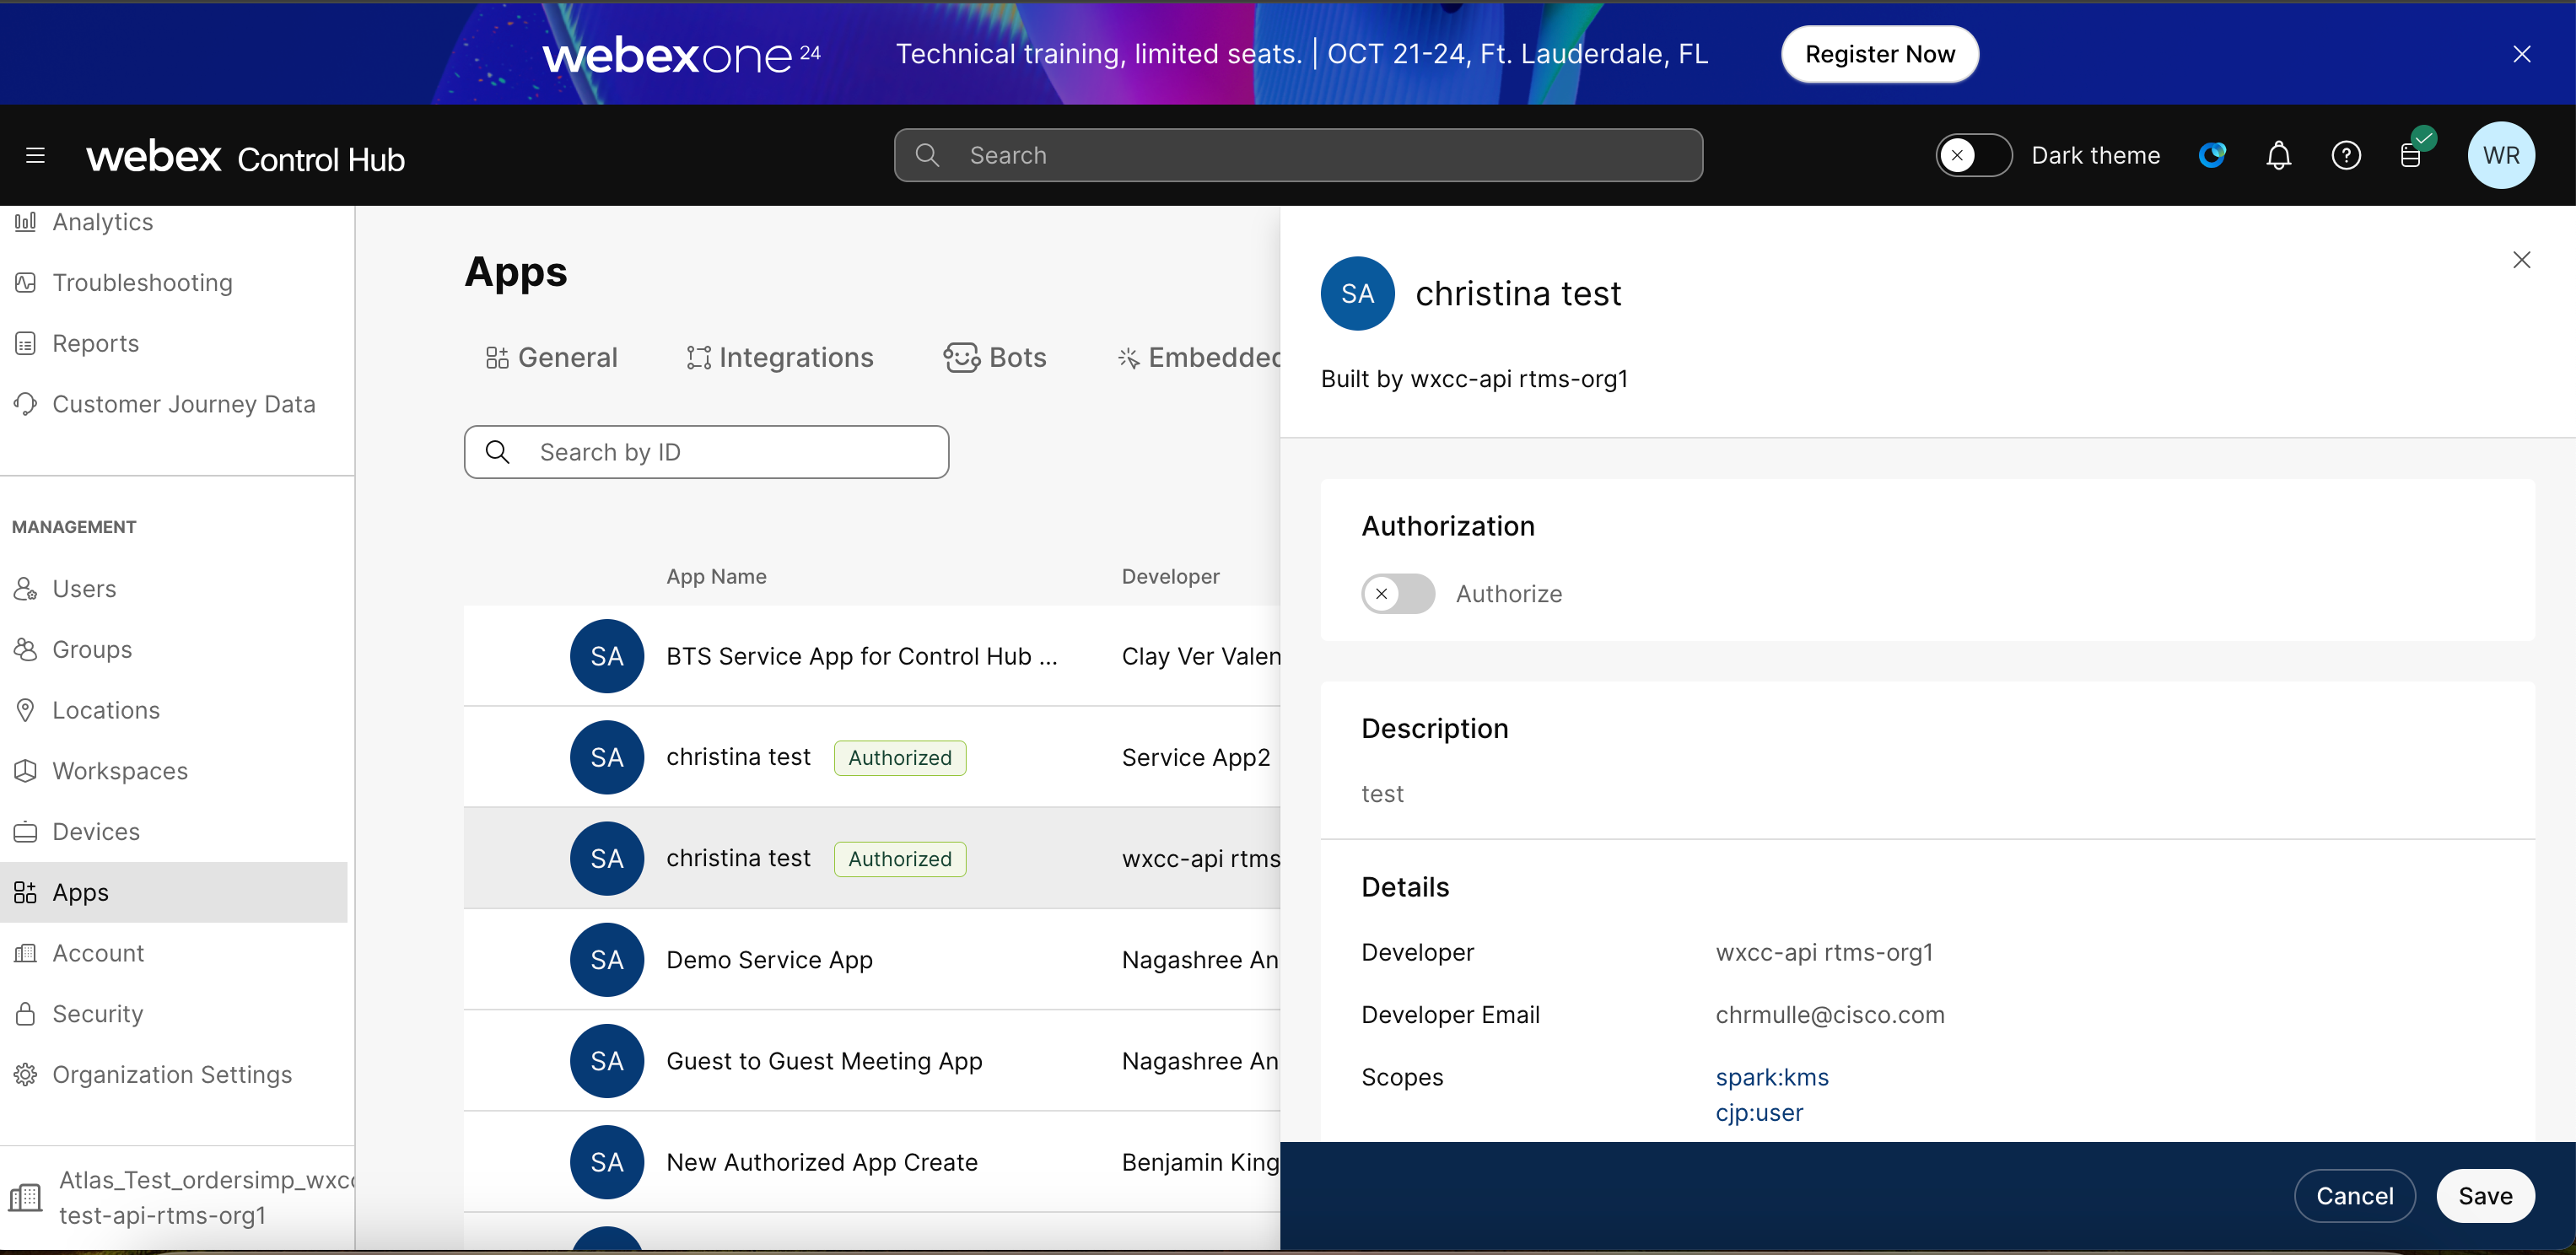Click Register Now in the banner

[1879, 54]
